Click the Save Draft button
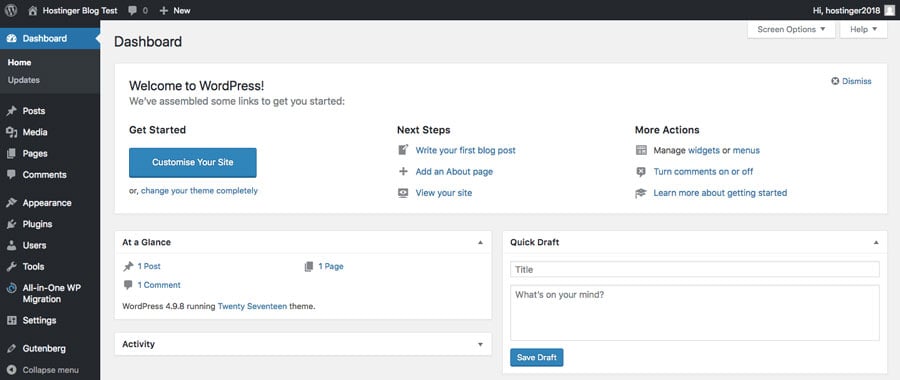 tap(537, 358)
